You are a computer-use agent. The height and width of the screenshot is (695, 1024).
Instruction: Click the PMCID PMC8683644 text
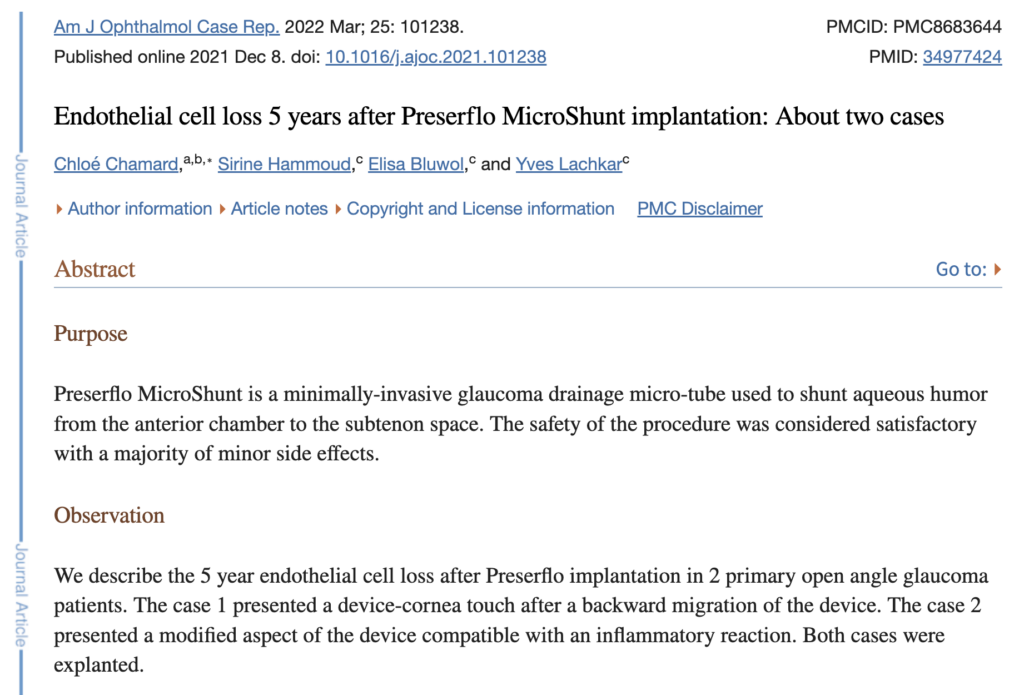tap(914, 27)
